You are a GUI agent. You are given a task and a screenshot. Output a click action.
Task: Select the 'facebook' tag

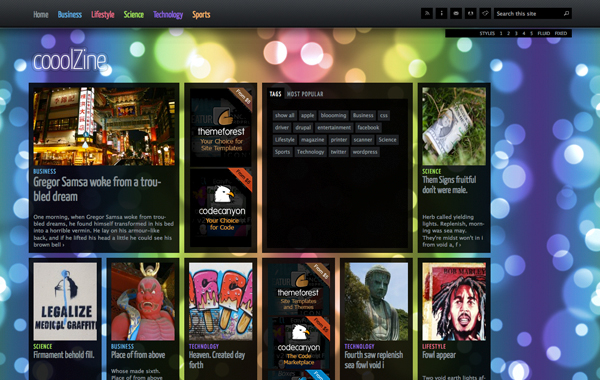368,127
